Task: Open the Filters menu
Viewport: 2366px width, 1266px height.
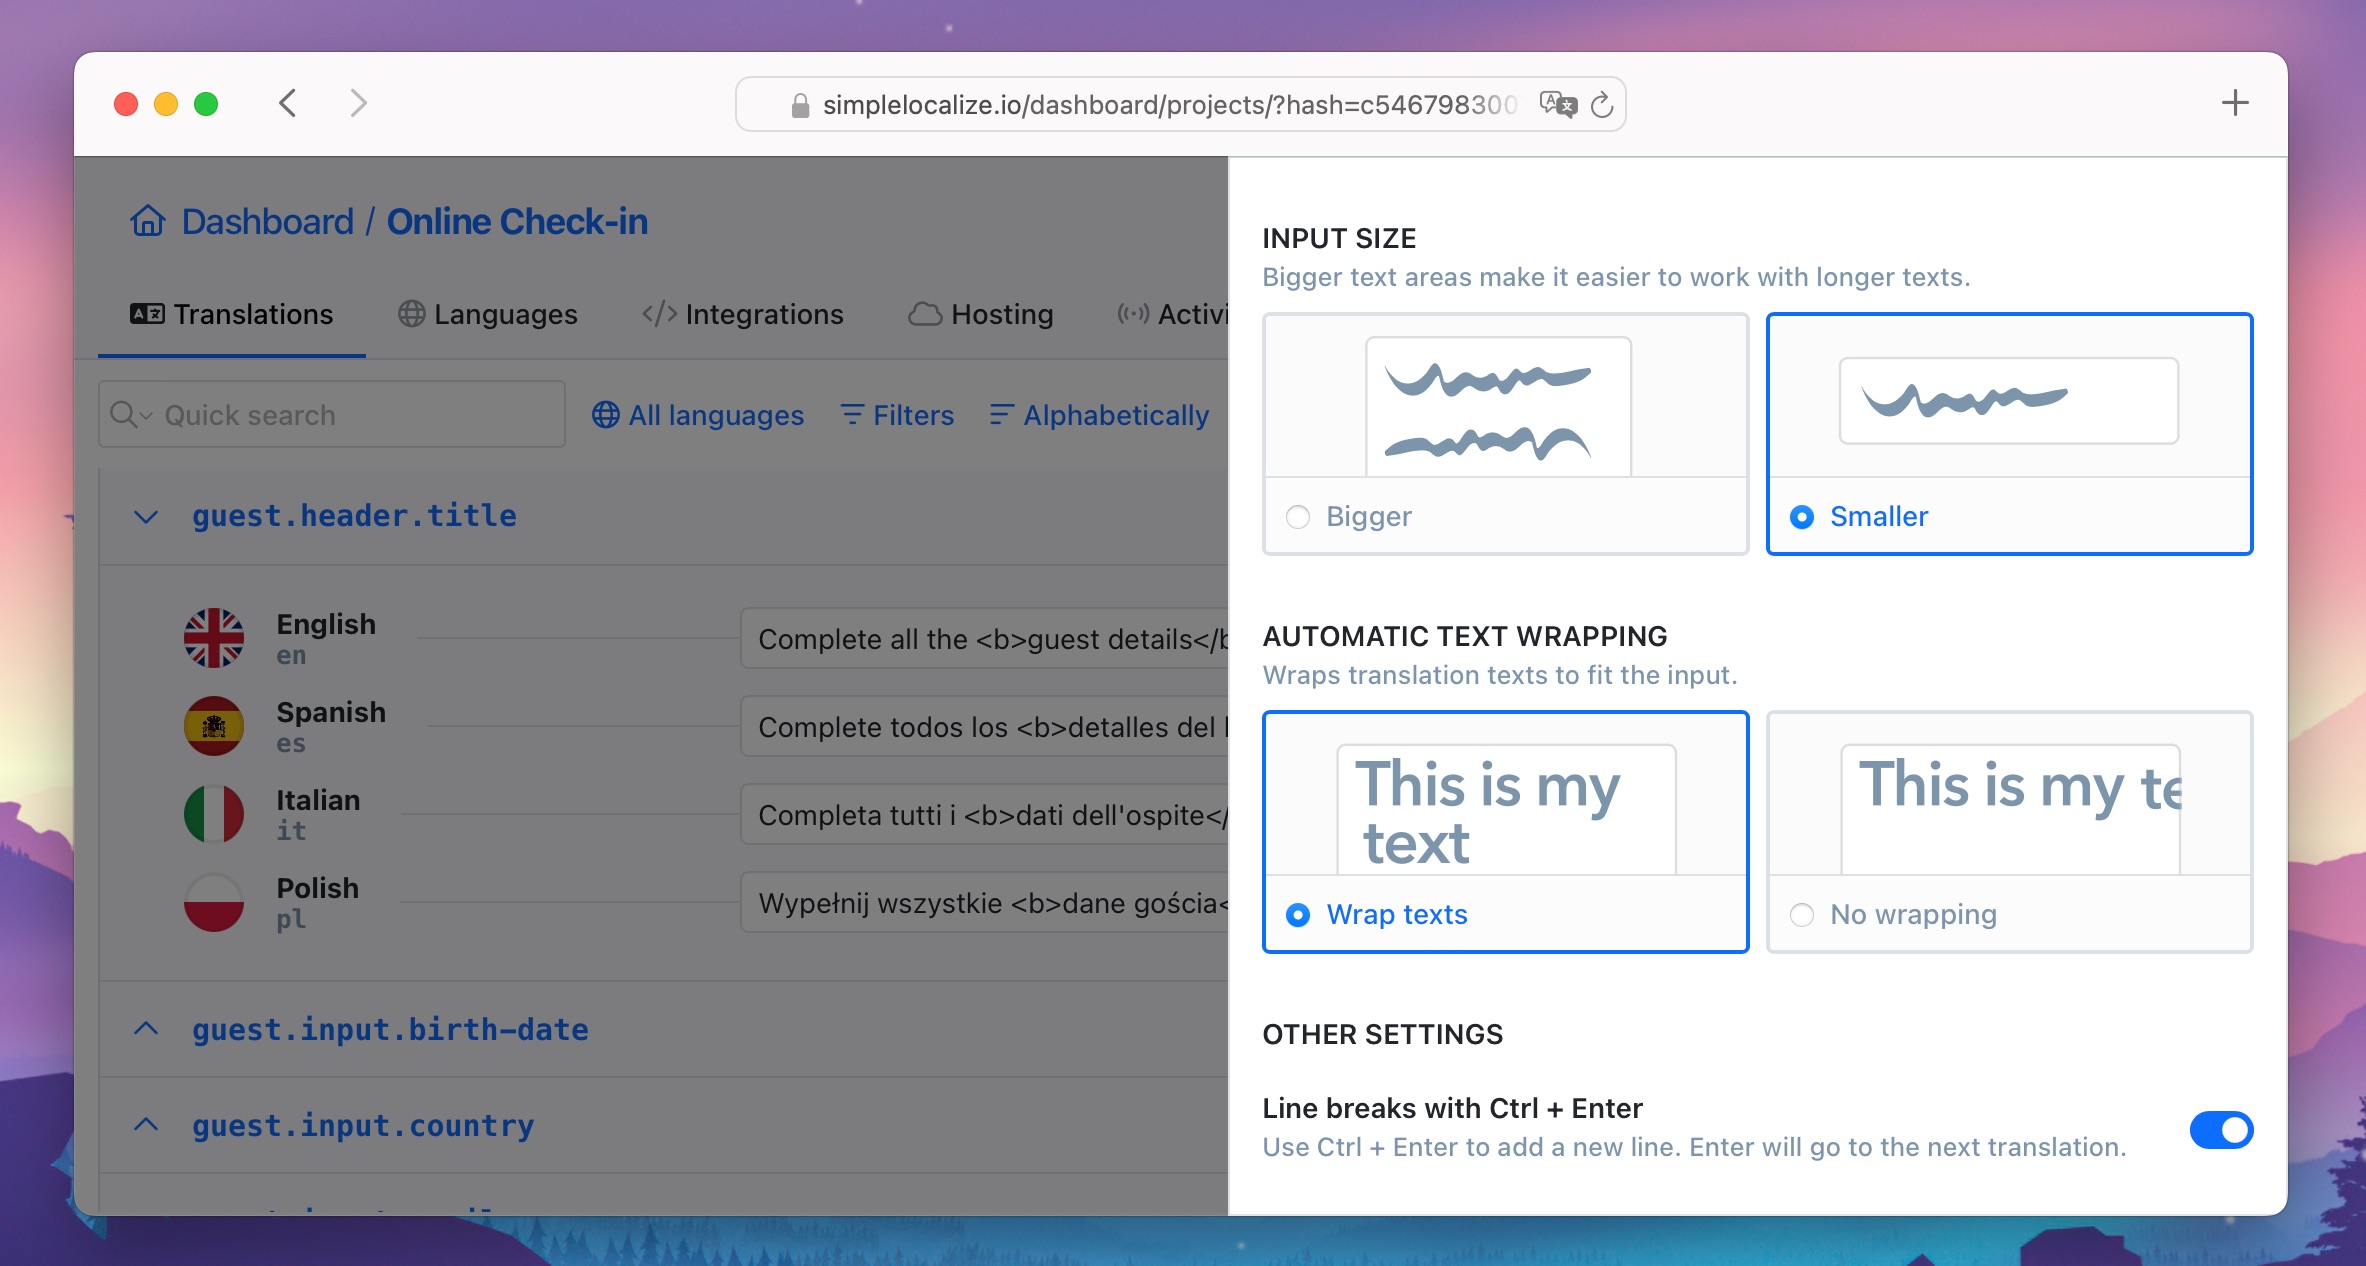Action: 897,414
